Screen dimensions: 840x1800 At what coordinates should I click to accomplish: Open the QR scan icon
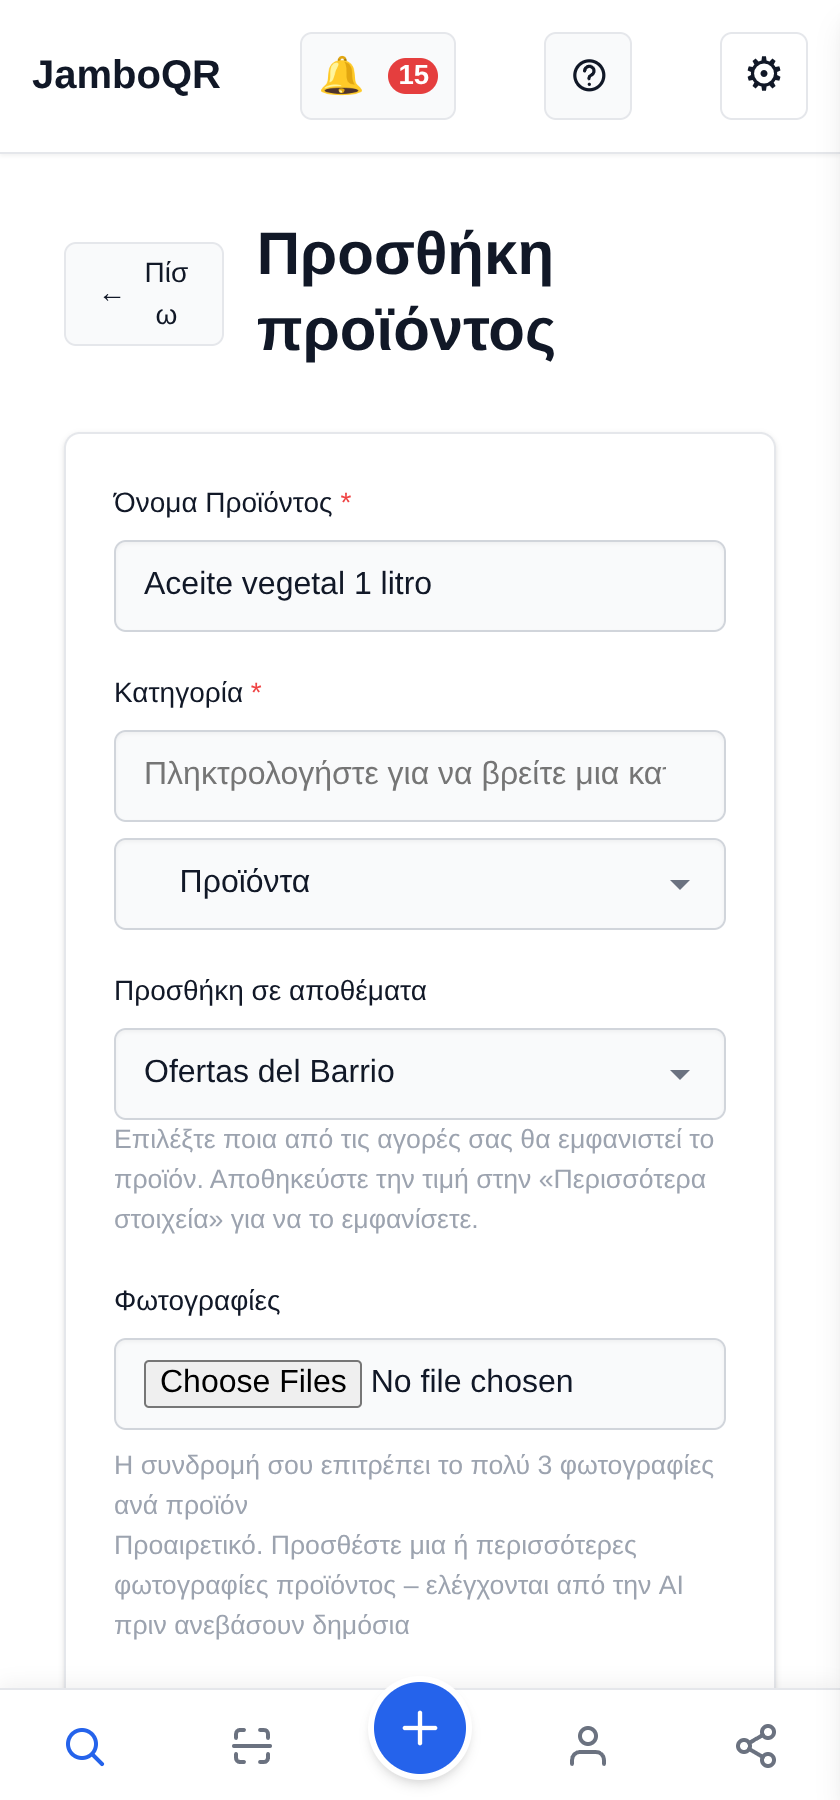click(x=252, y=1746)
